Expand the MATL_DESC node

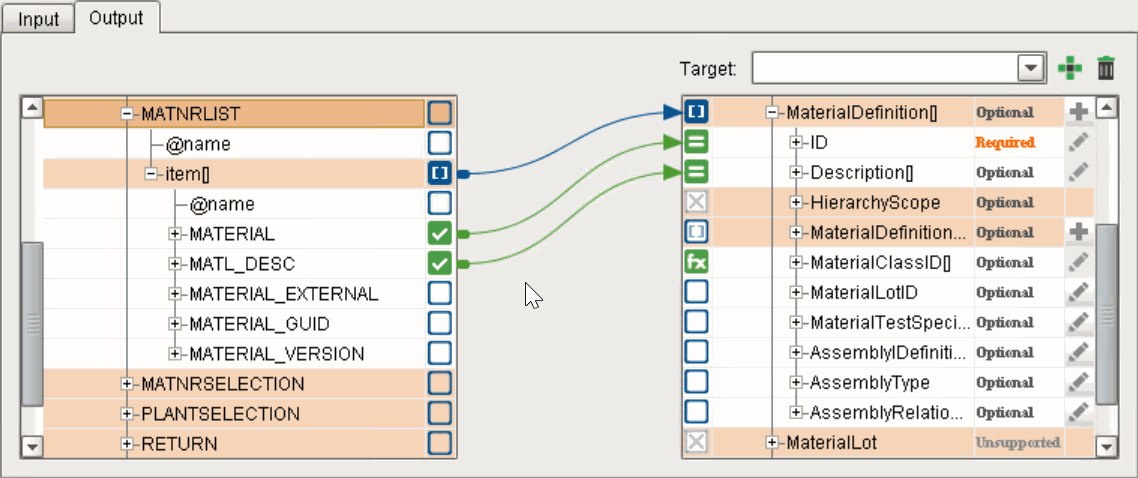(175, 264)
